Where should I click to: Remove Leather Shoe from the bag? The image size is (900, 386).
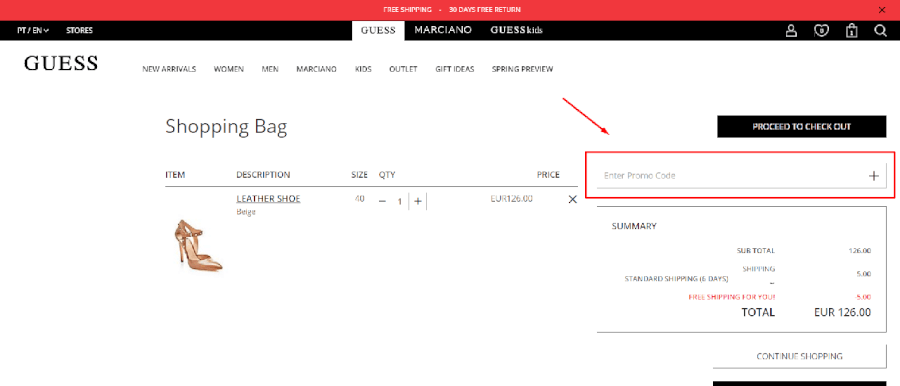click(x=572, y=200)
